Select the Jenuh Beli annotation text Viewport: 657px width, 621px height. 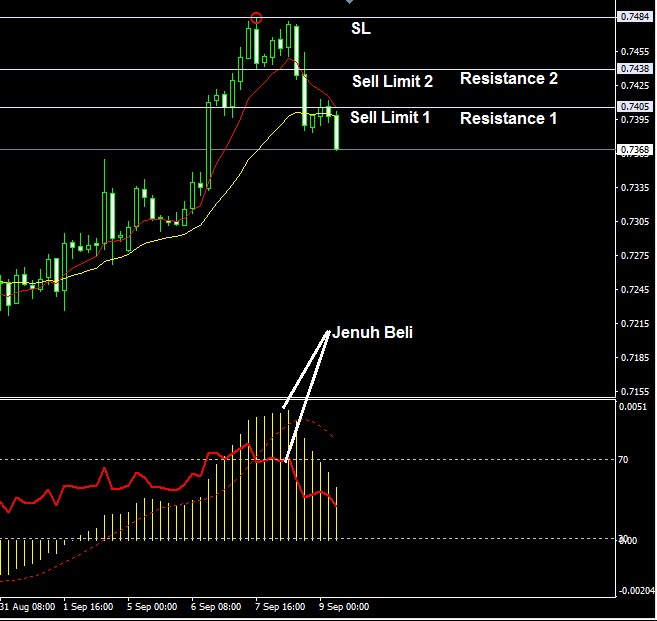372,332
